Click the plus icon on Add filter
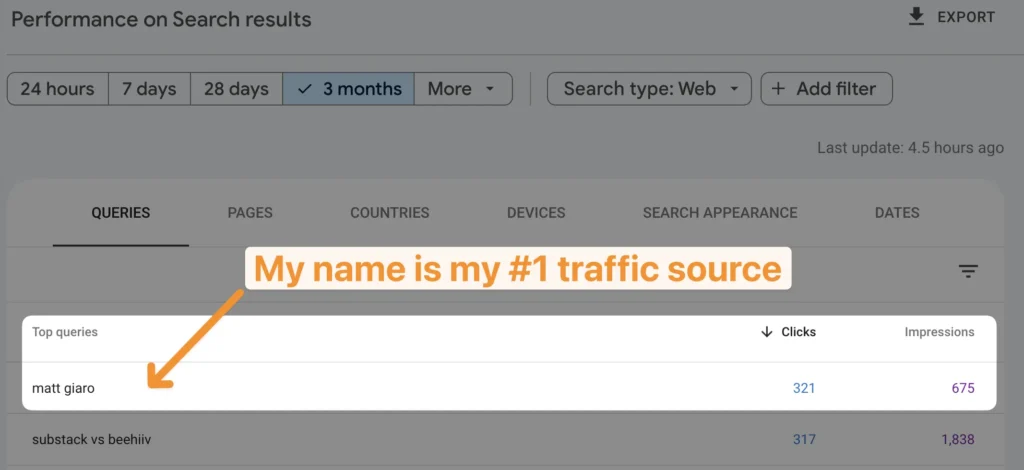The height and width of the screenshot is (470, 1024). coord(777,89)
